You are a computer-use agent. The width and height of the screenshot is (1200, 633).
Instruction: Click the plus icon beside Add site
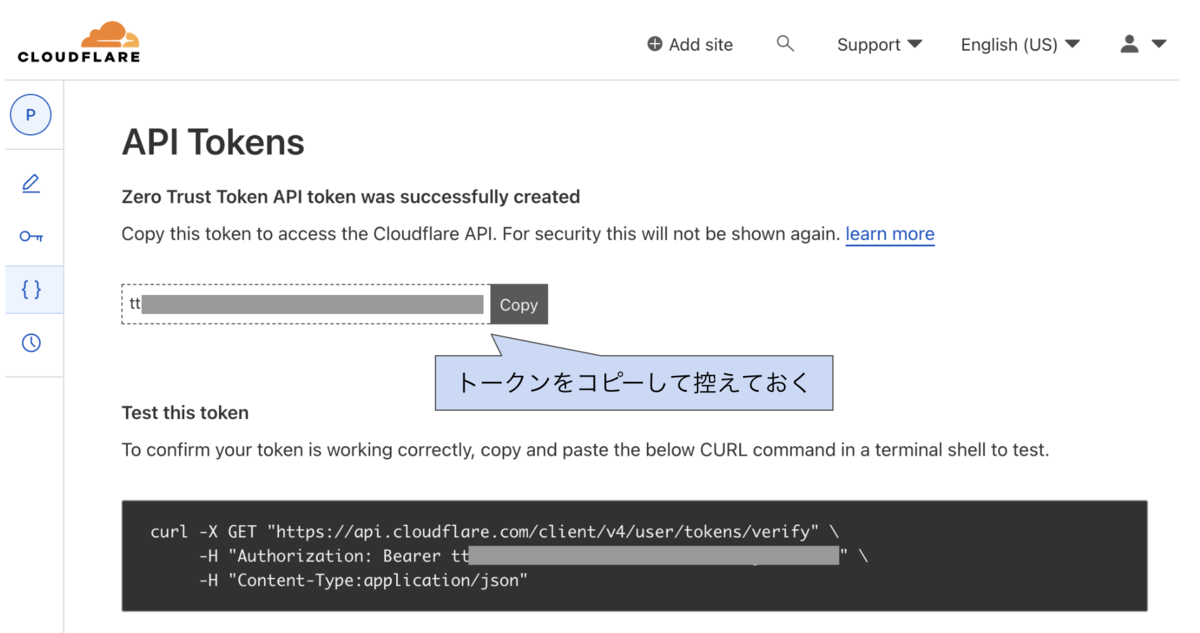(x=655, y=44)
